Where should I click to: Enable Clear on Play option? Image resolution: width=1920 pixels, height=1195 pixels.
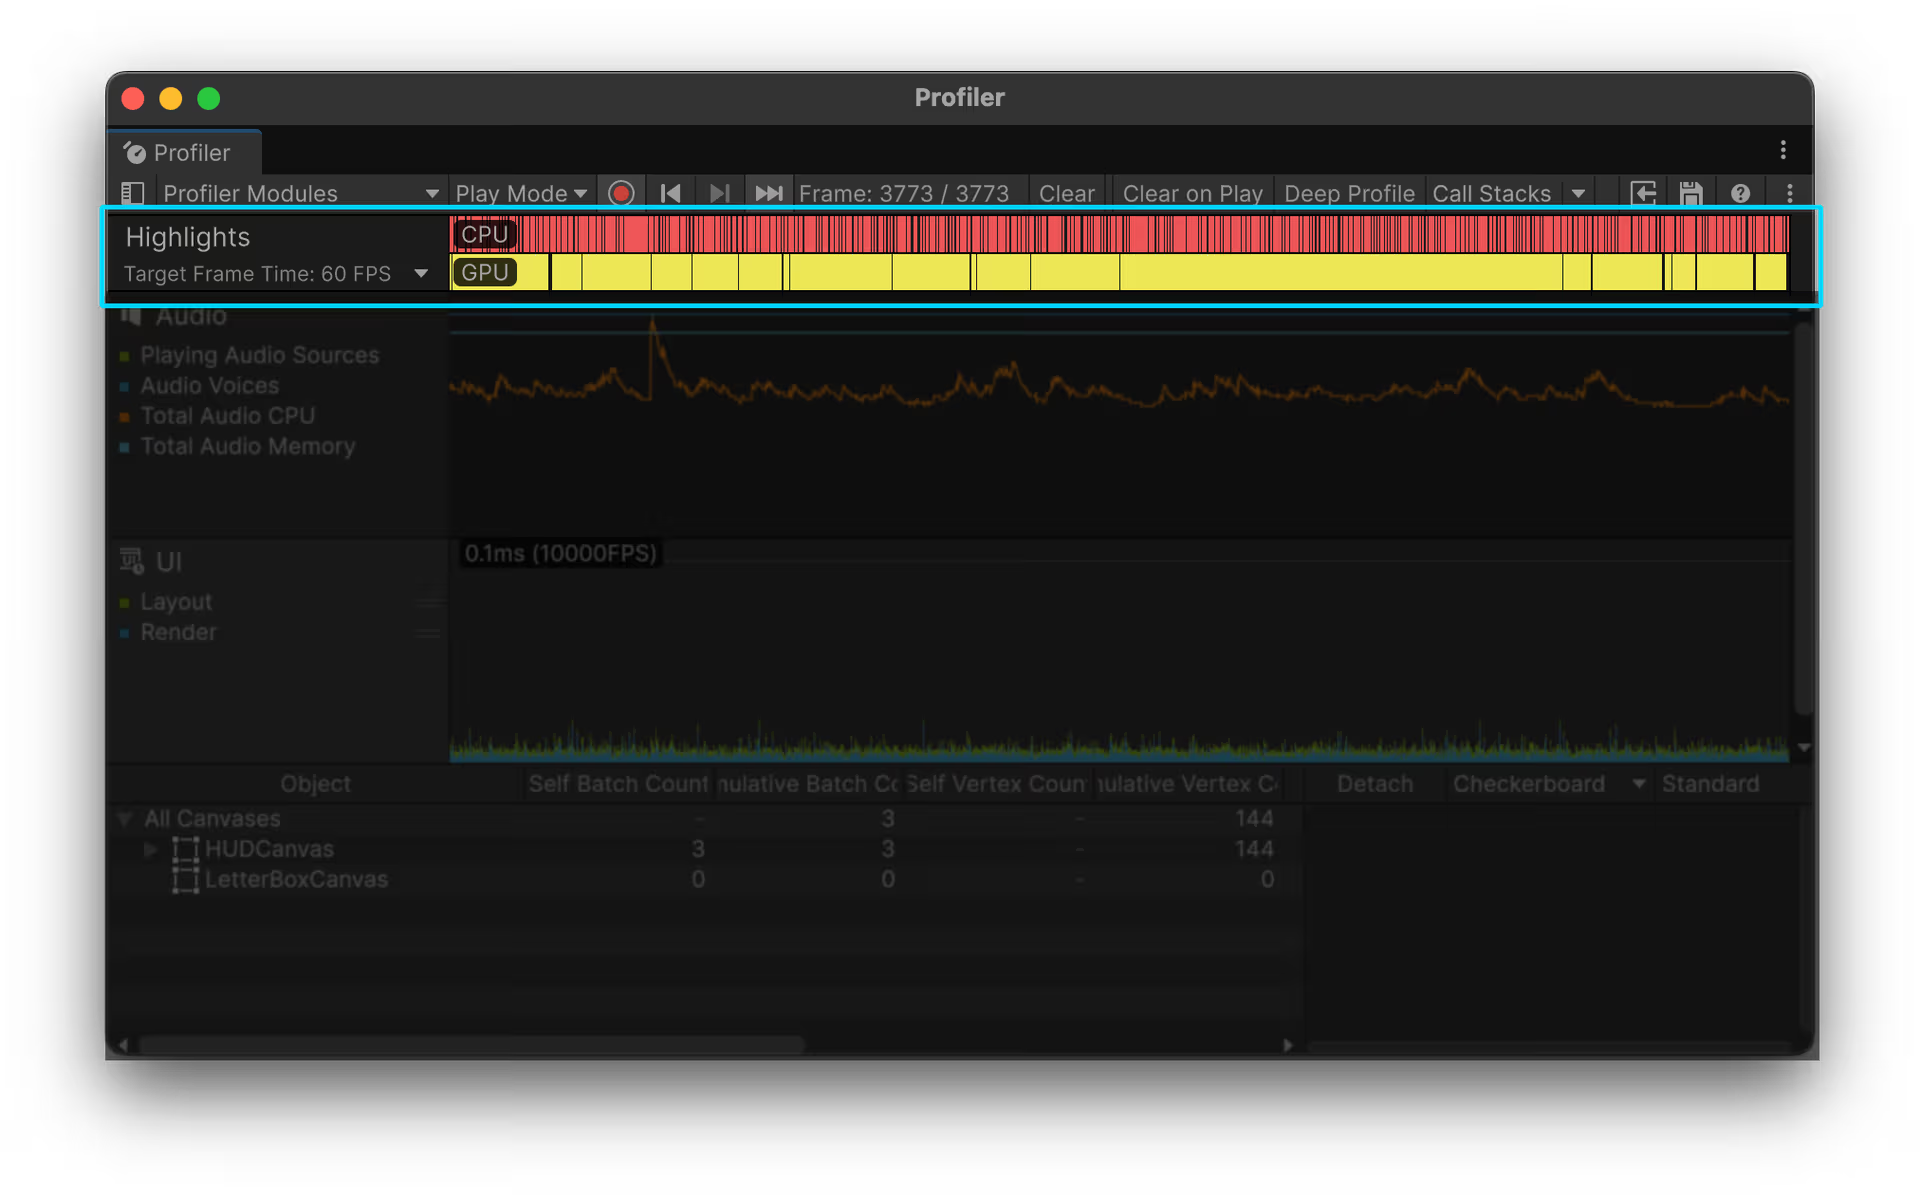coord(1192,193)
